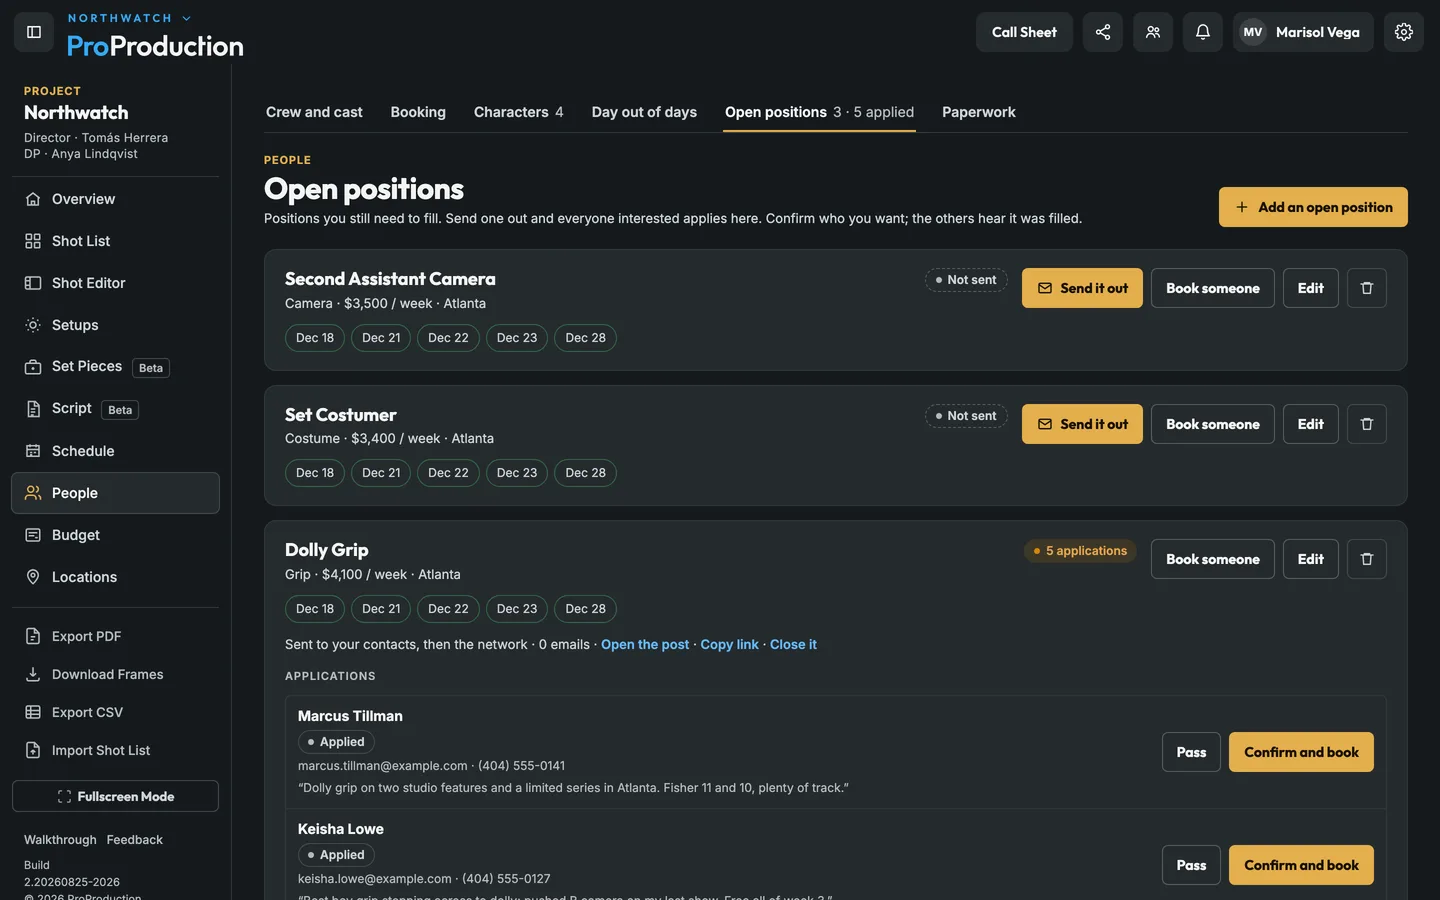Open Script beta section
This screenshot has width=1440, height=900.
(115, 409)
